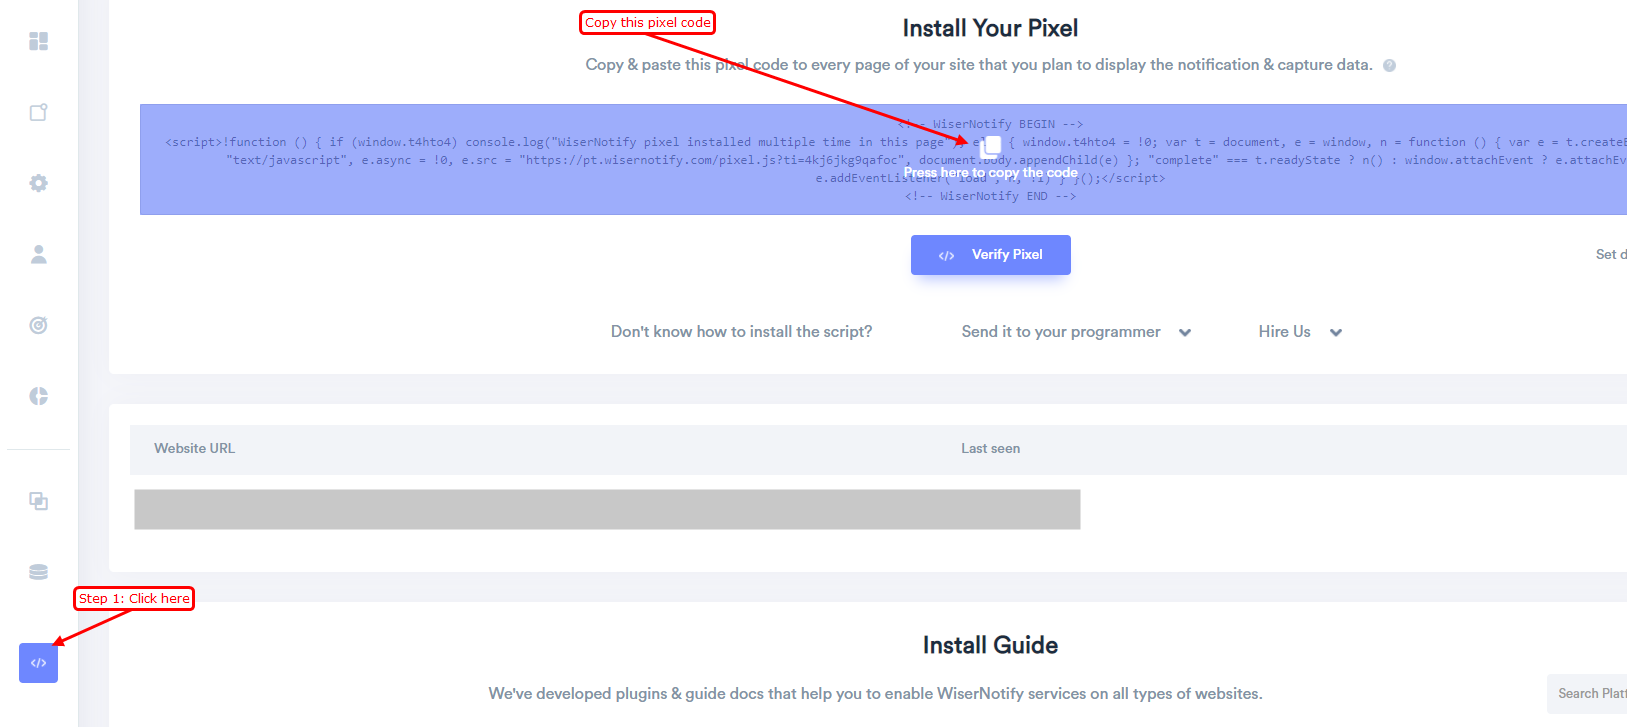Click the Website URL column header
1627x727 pixels.
tap(194, 449)
